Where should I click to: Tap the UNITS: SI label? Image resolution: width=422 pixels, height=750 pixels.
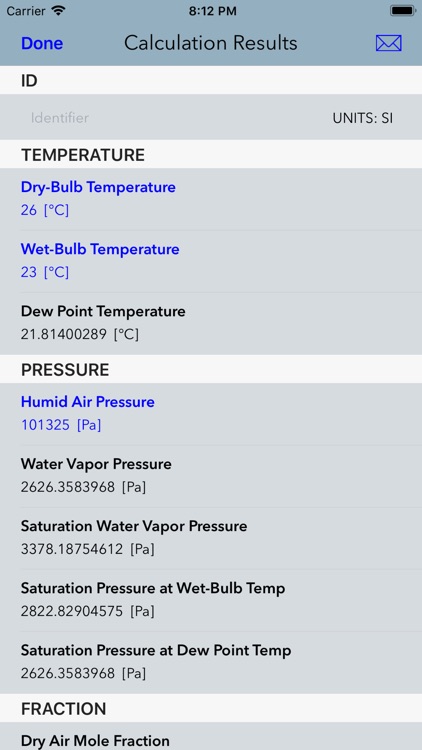(x=363, y=118)
